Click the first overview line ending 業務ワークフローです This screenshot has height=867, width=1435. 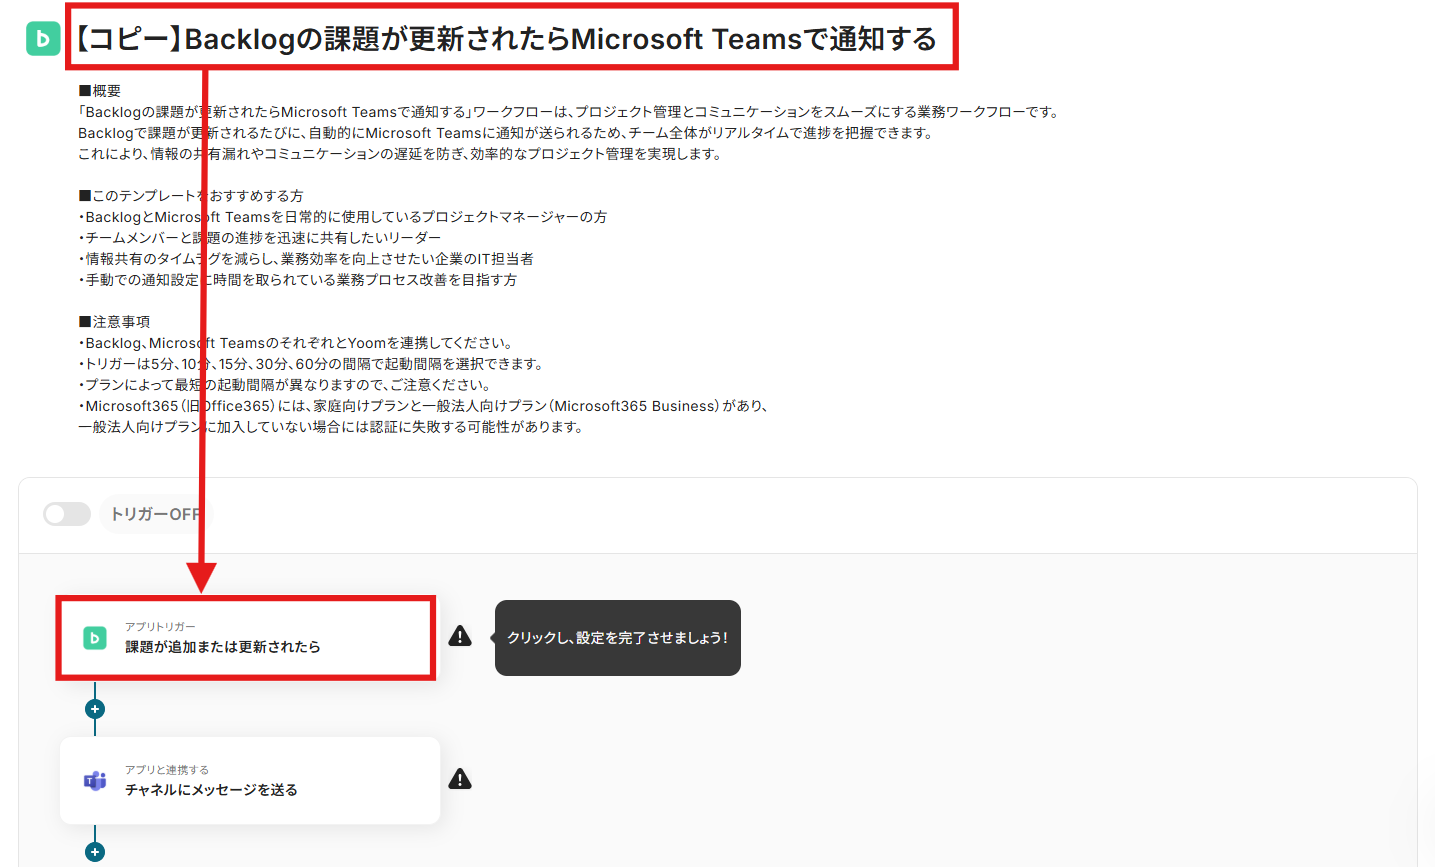pyautogui.click(x=568, y=112)
